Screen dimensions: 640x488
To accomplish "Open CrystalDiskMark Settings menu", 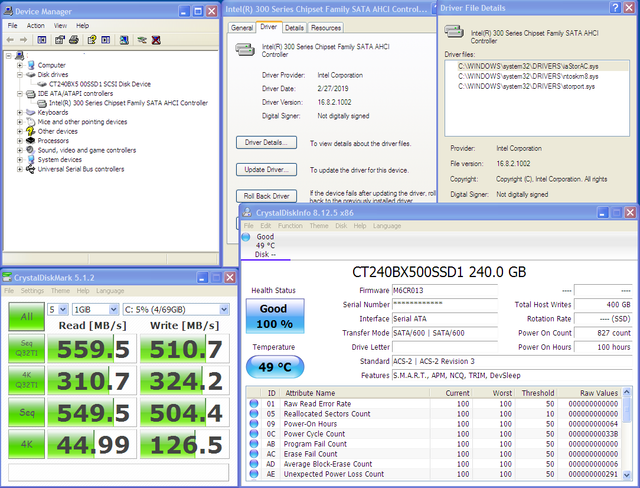I will tap(32, 291).
